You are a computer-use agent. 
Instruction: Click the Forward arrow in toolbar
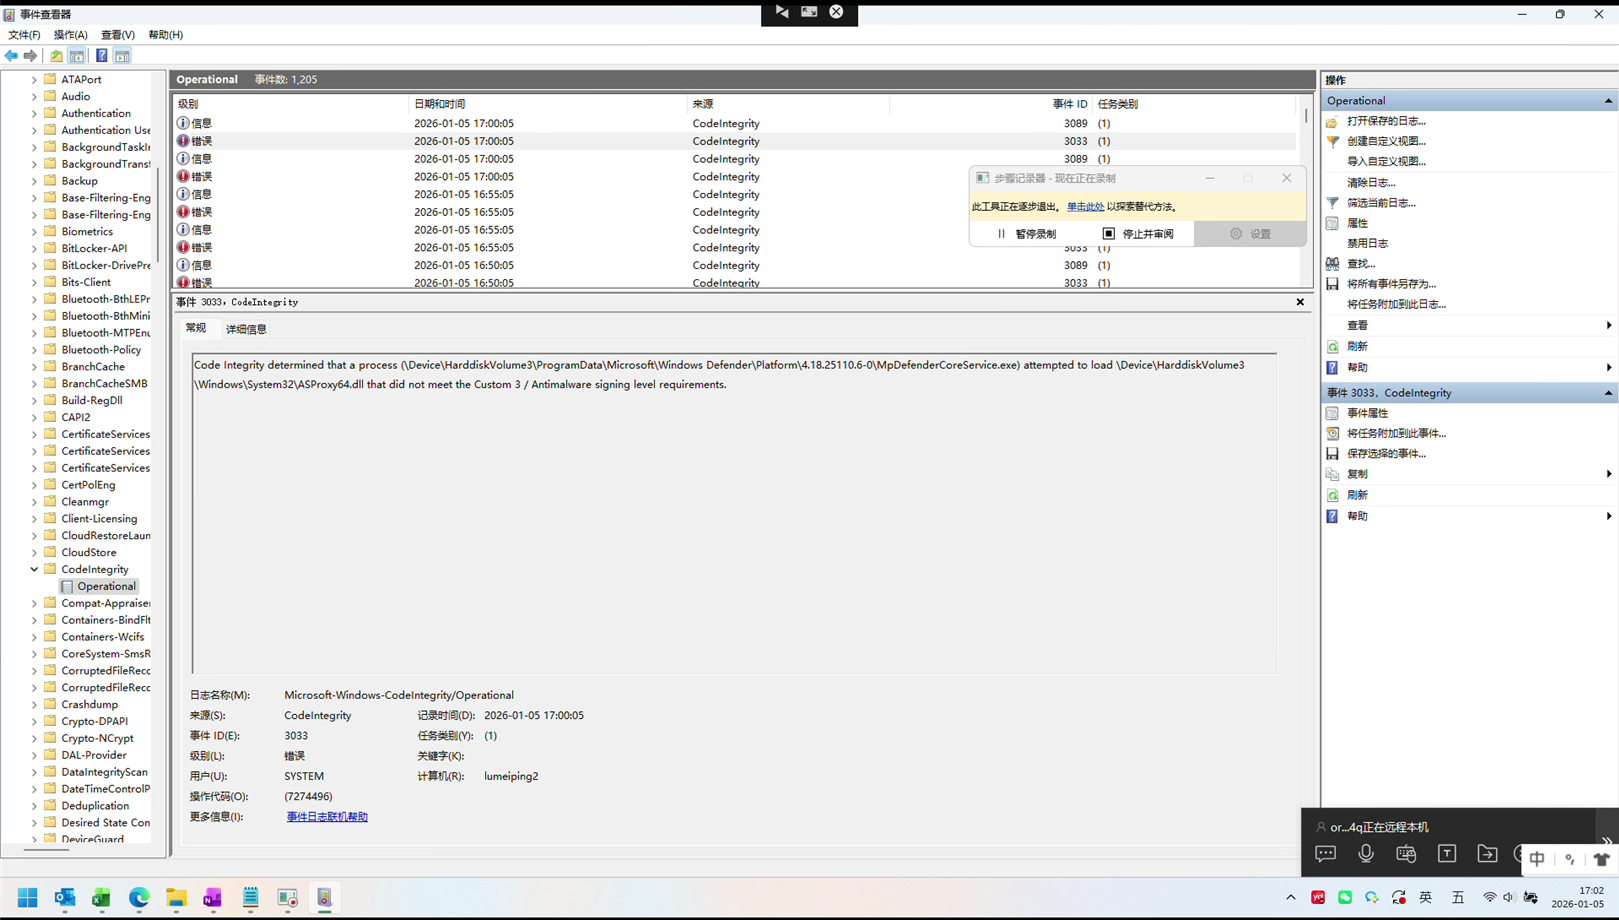click(31, 56)
